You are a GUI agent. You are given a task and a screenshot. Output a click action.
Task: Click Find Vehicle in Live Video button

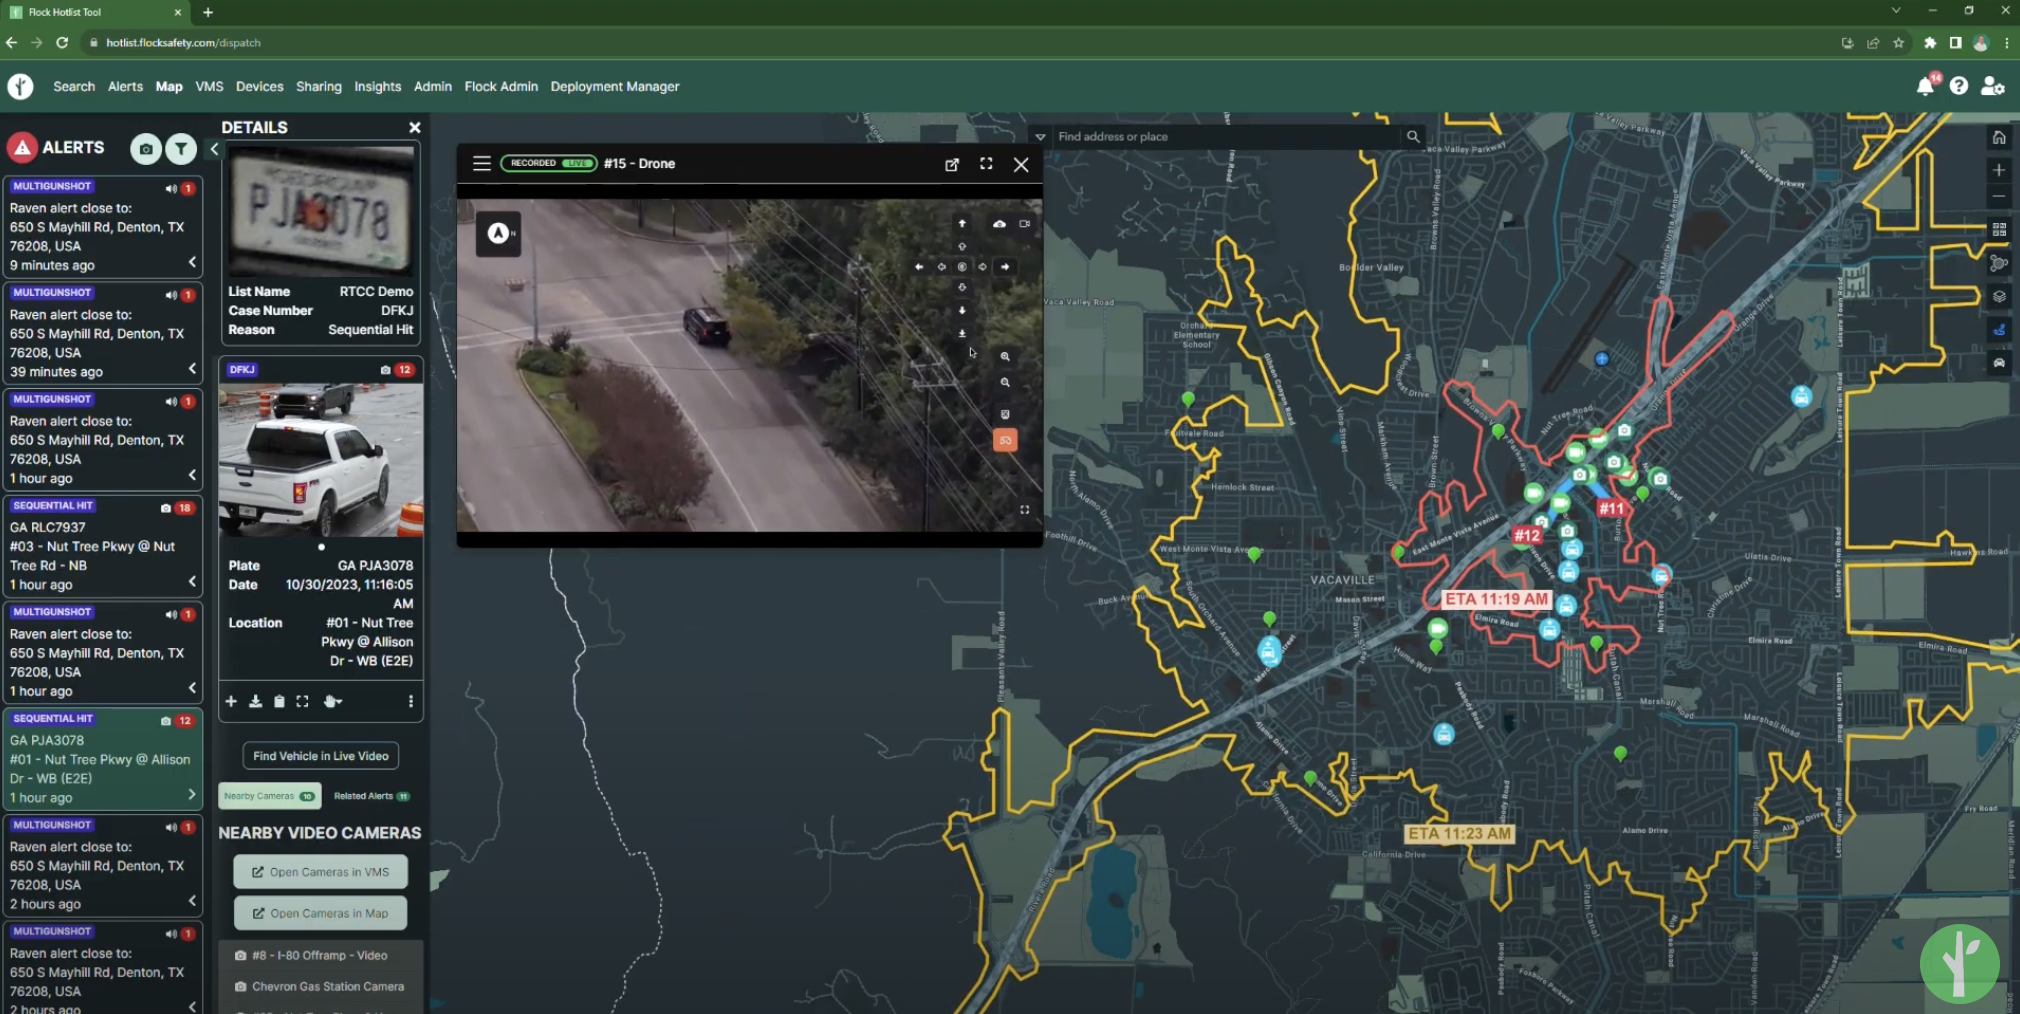[321, 756]
